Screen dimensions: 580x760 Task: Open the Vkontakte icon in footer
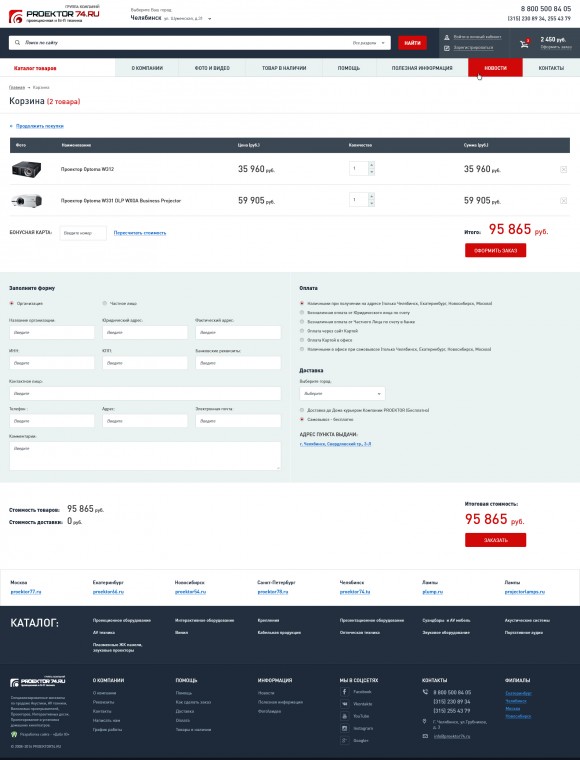[345, 704]
